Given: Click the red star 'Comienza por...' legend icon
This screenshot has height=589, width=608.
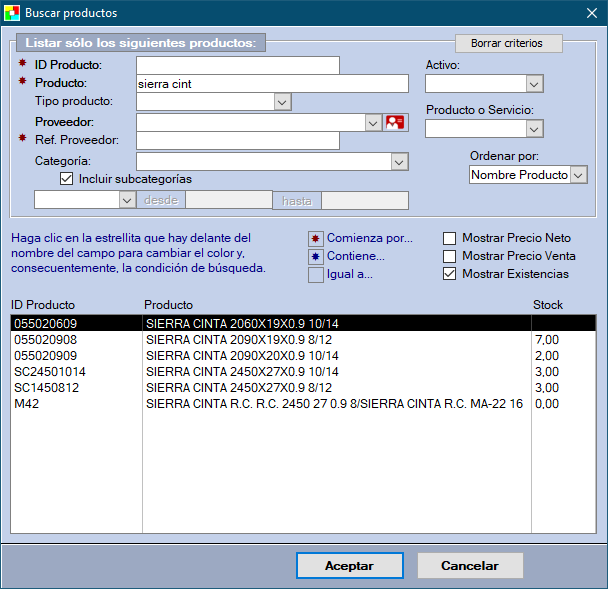Looking at the screenshot, I should [x=316, y=238].
